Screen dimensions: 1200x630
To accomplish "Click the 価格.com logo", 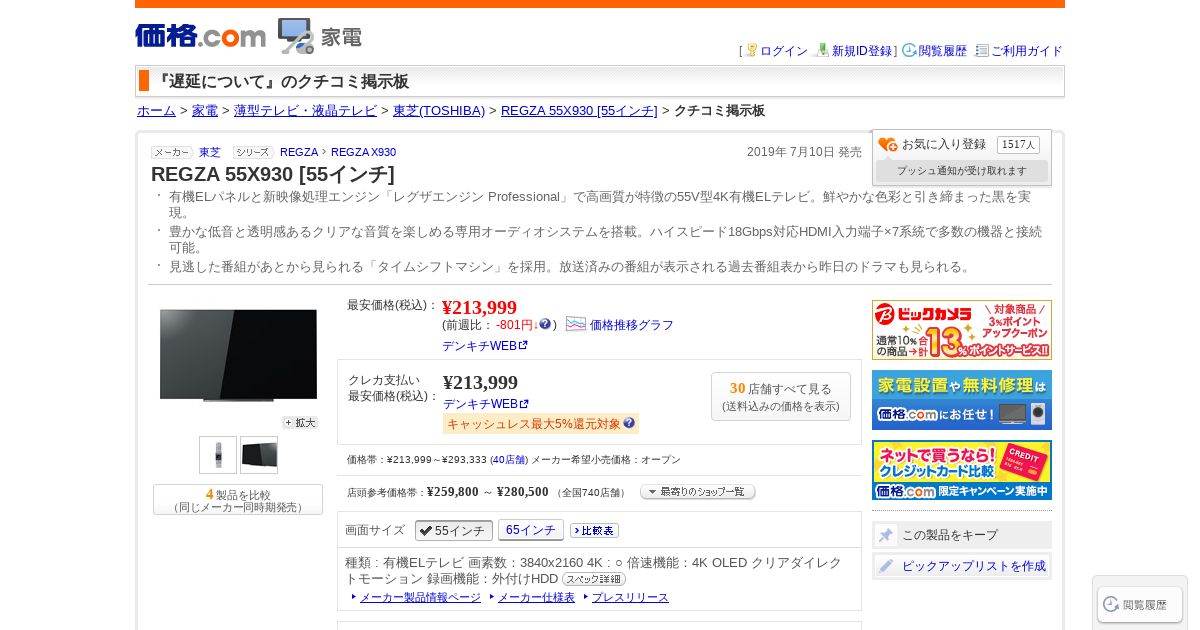I will [201, 36].
